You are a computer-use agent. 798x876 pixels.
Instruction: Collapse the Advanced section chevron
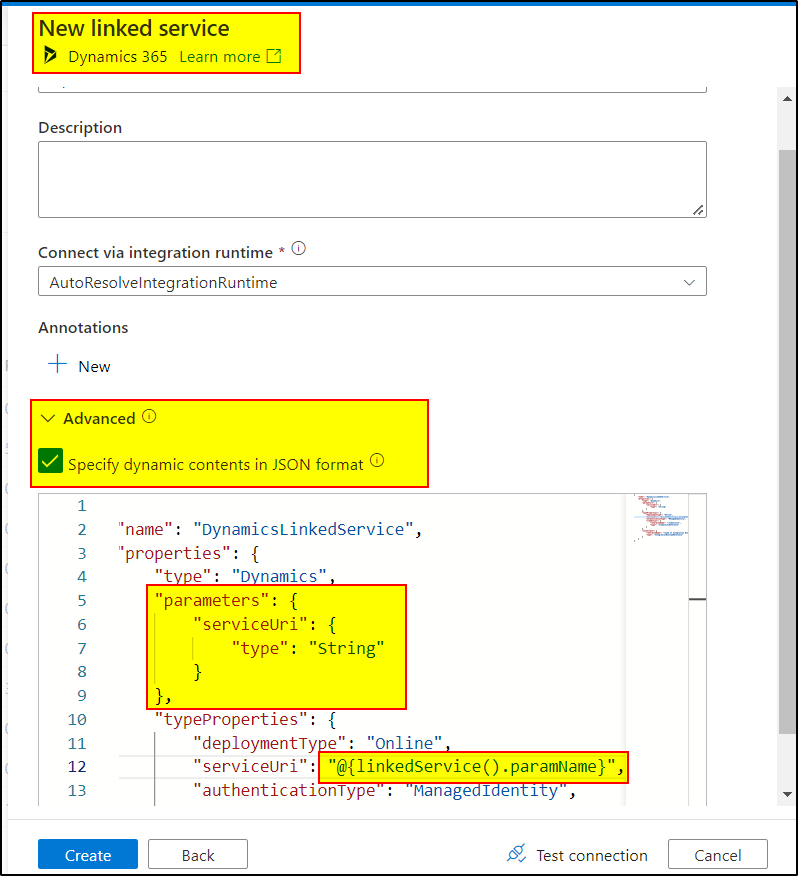(x=49, y=418)
